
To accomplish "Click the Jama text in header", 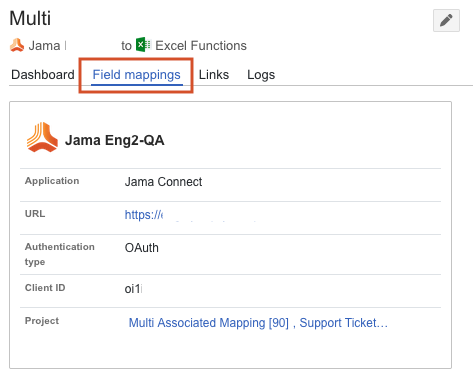I will [44, 45].
